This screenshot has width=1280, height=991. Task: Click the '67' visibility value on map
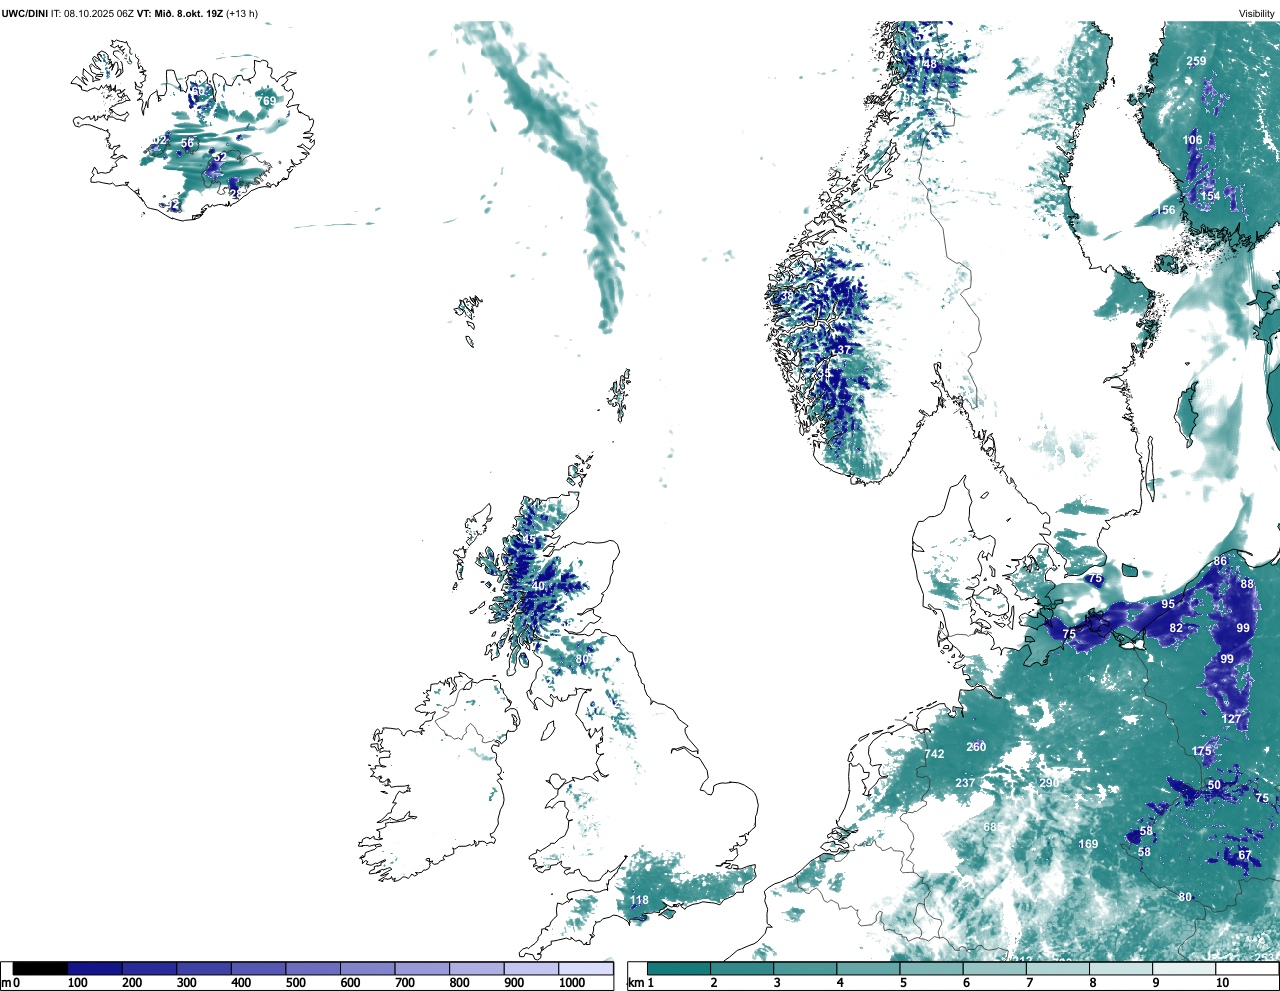[x=1244, y=855]
